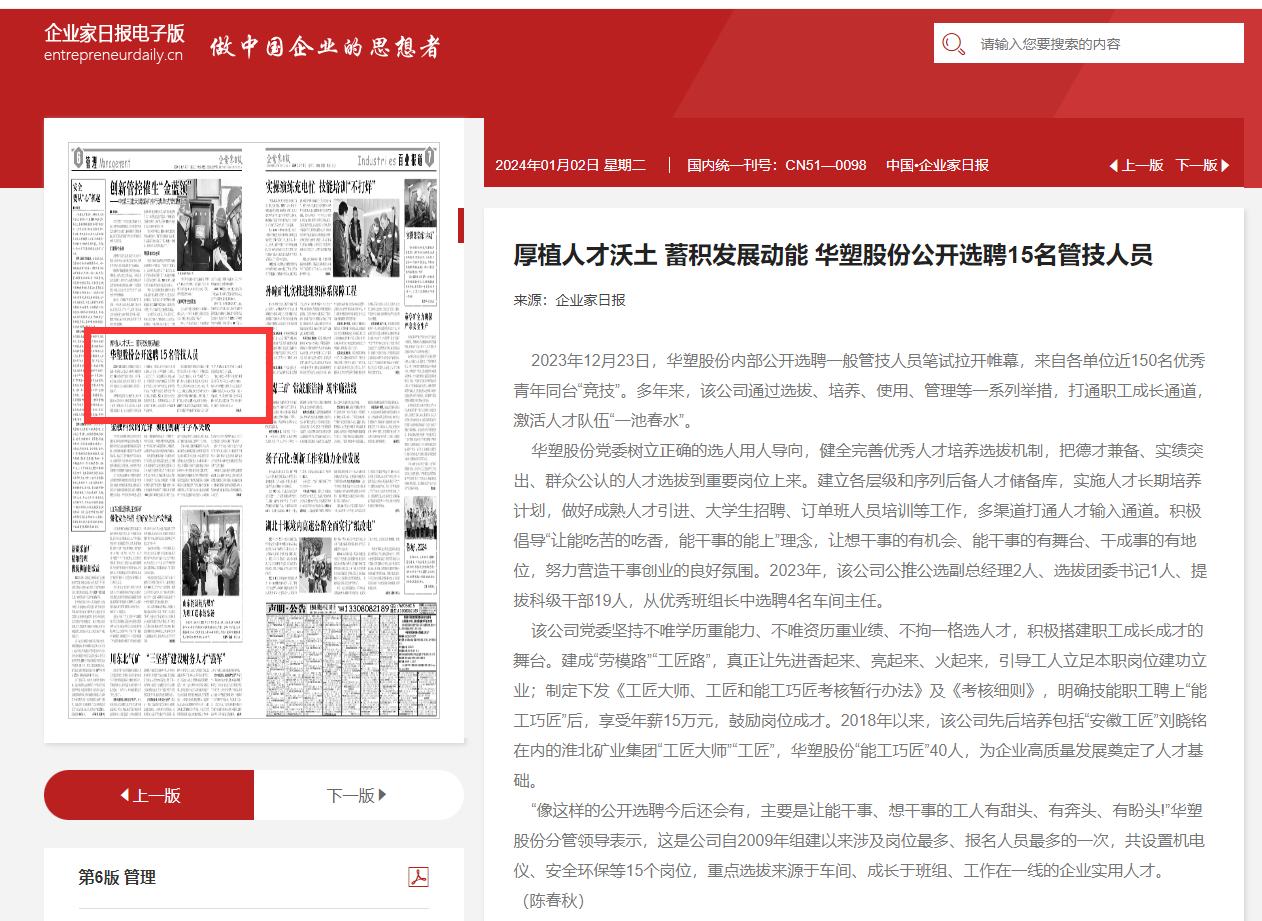Image resolution: width=1262 pixels, height=921 pixels.
Task: Click the 中国•企业家日报 label in date bar
Action: coord(937,166)
